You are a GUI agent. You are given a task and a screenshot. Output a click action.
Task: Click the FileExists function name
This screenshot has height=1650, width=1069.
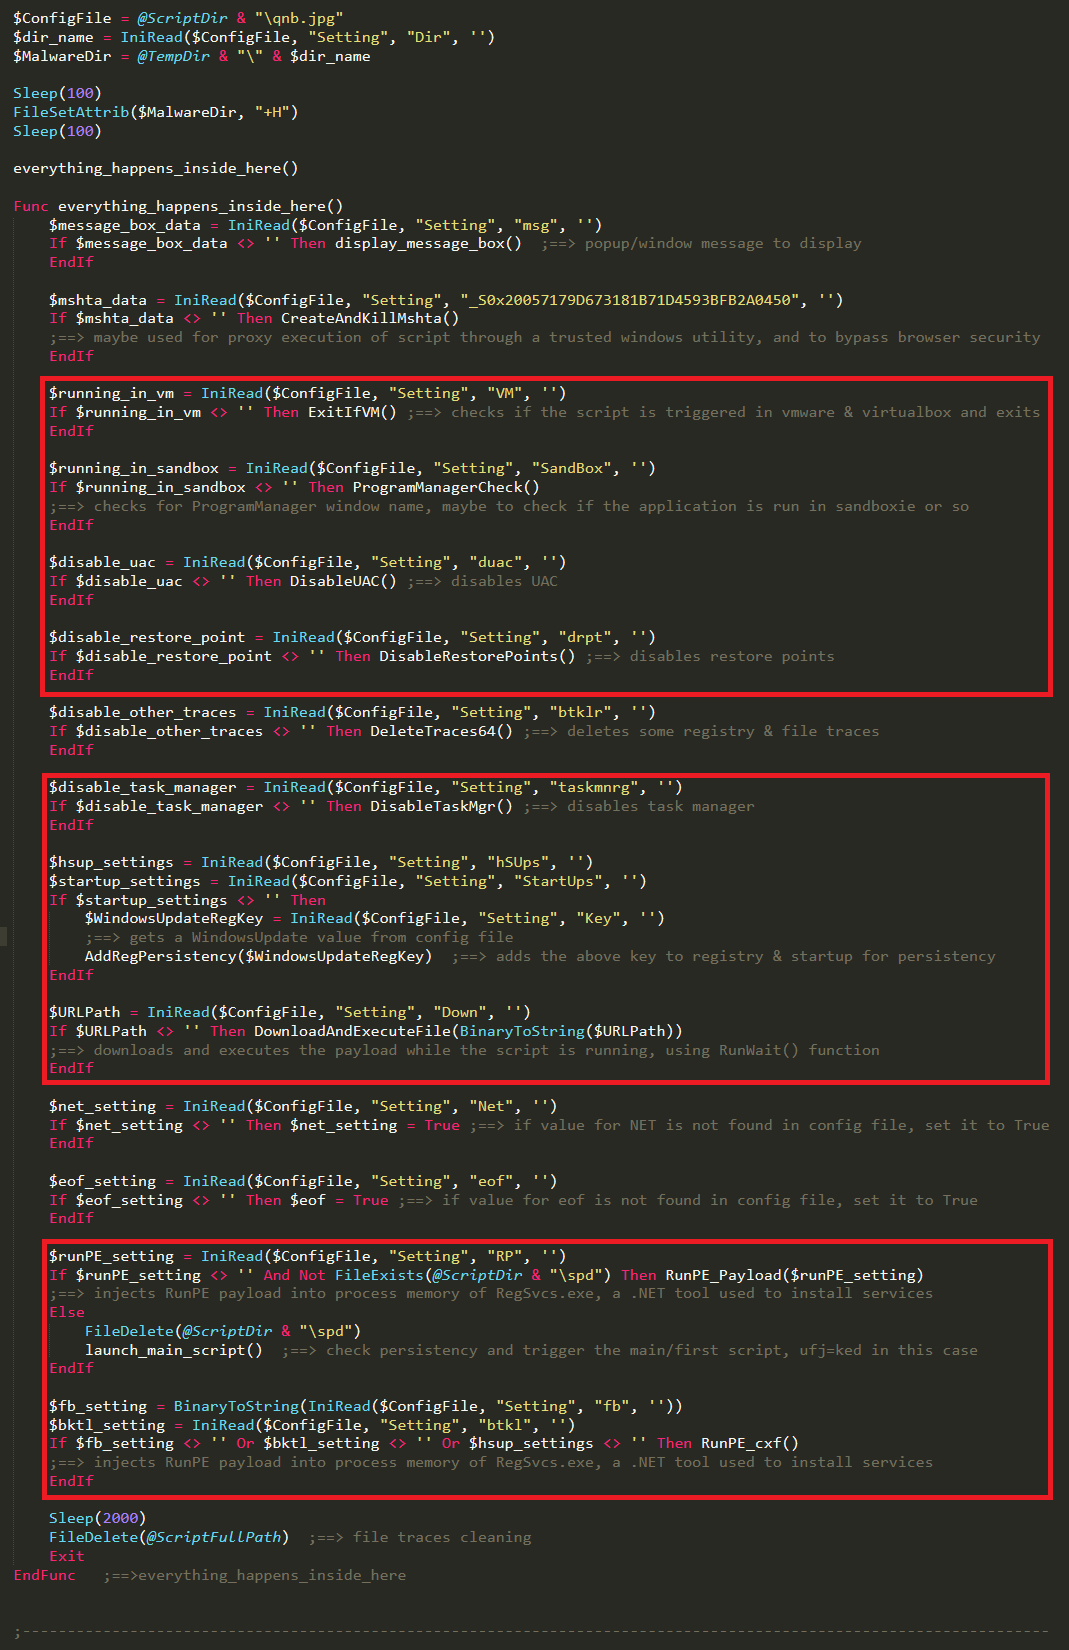(x=379, y=1275)
